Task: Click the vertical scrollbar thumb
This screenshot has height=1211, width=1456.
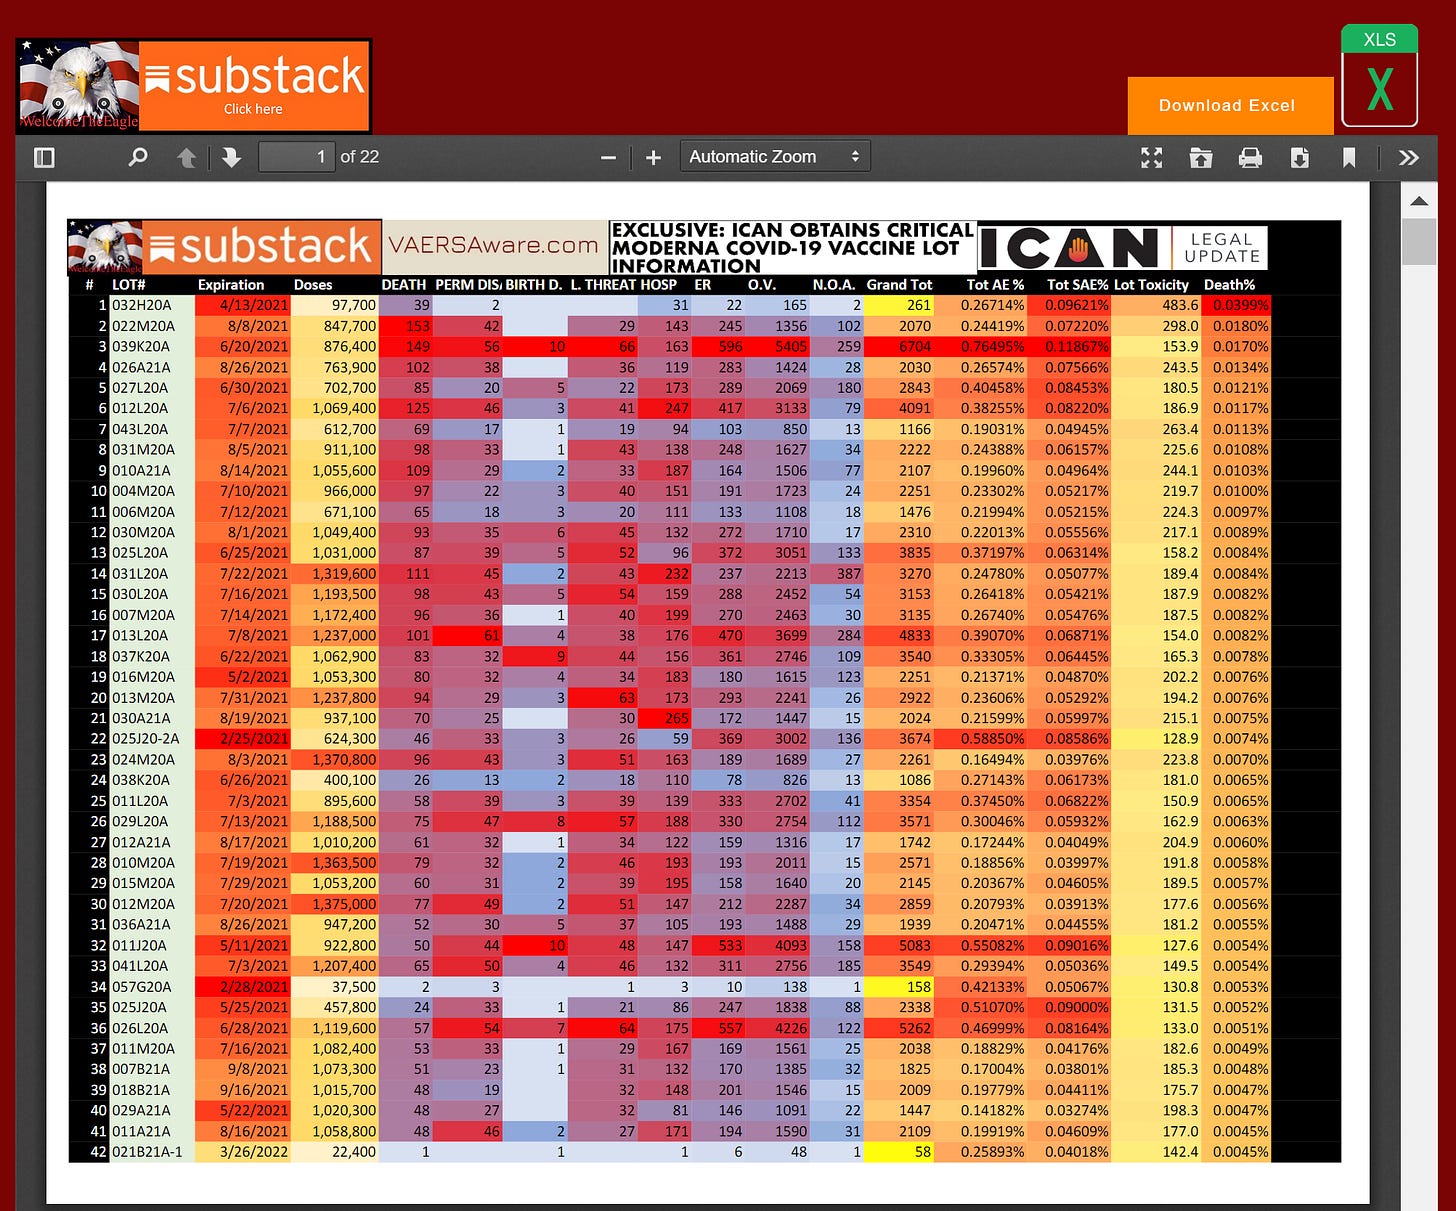Action: [x=1419, y=241]
